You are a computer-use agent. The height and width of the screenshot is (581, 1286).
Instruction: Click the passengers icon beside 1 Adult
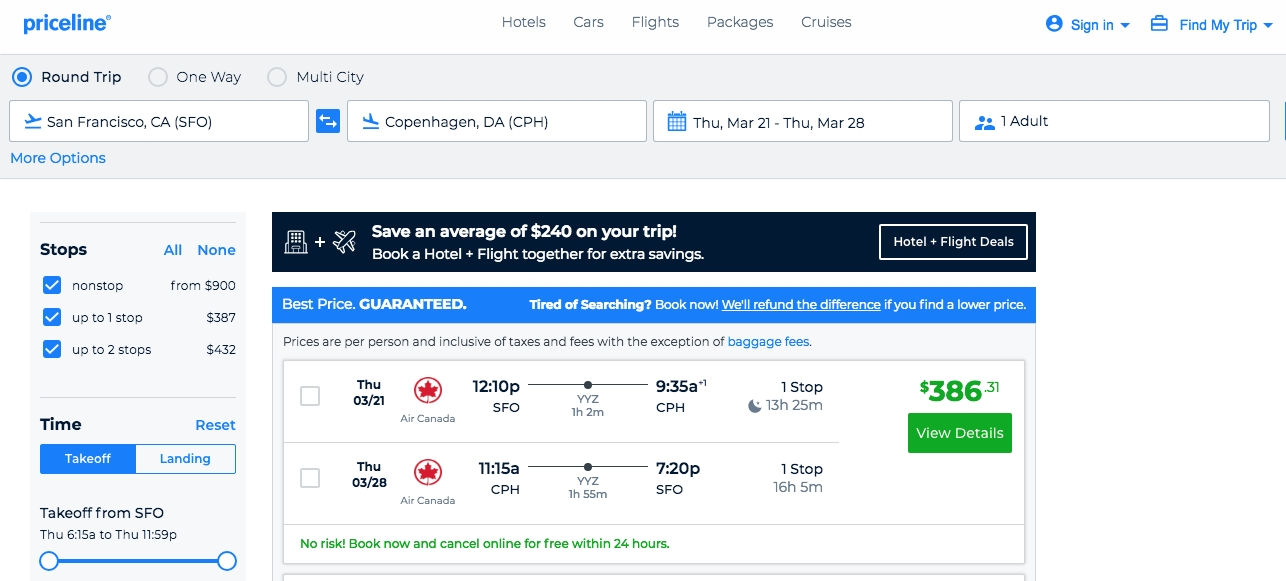(x=985, y=122)
